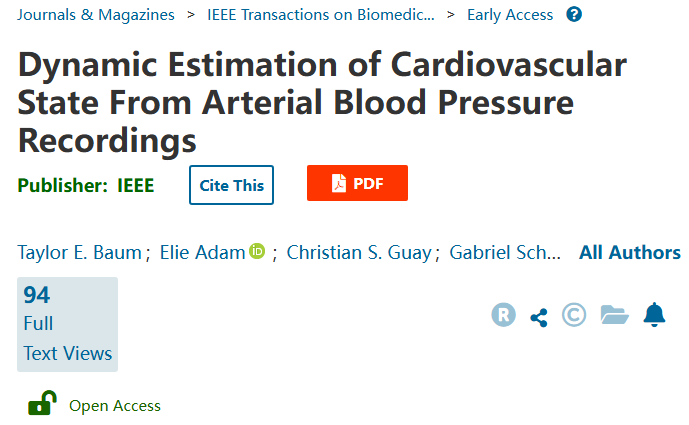689x425 pixels.
Task: Download the PDF
Action: 357,183
